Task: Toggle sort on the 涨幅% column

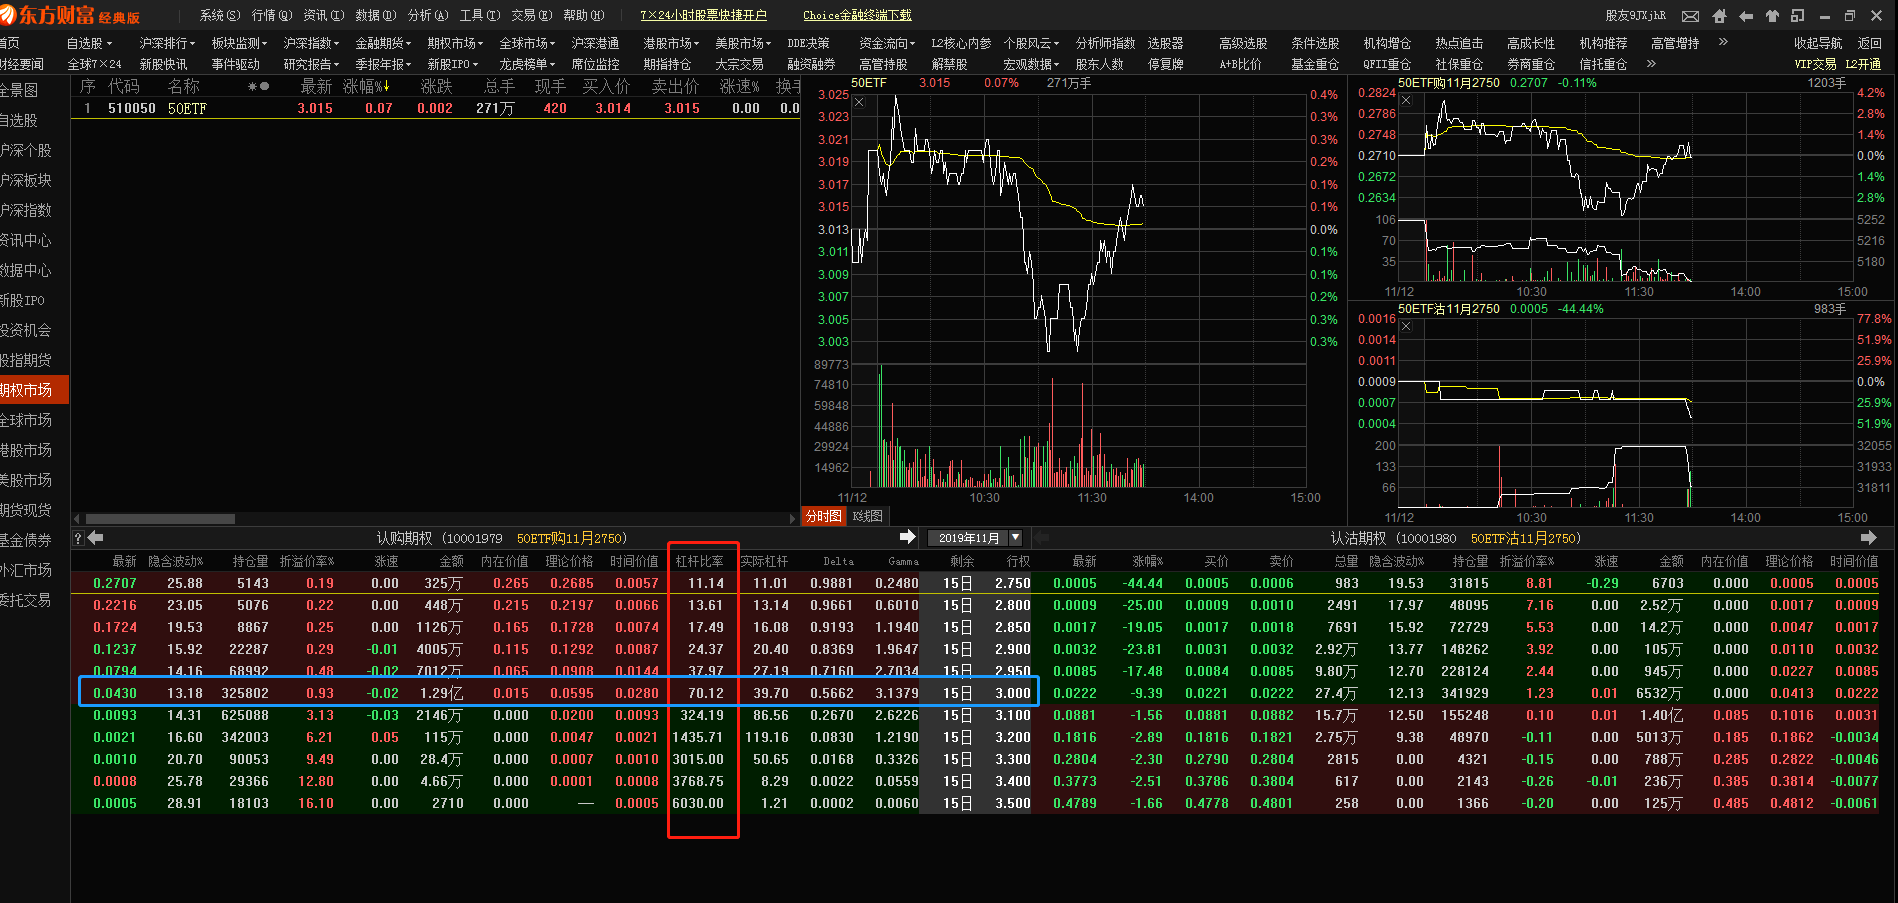Action: click(x=366, y=87)
